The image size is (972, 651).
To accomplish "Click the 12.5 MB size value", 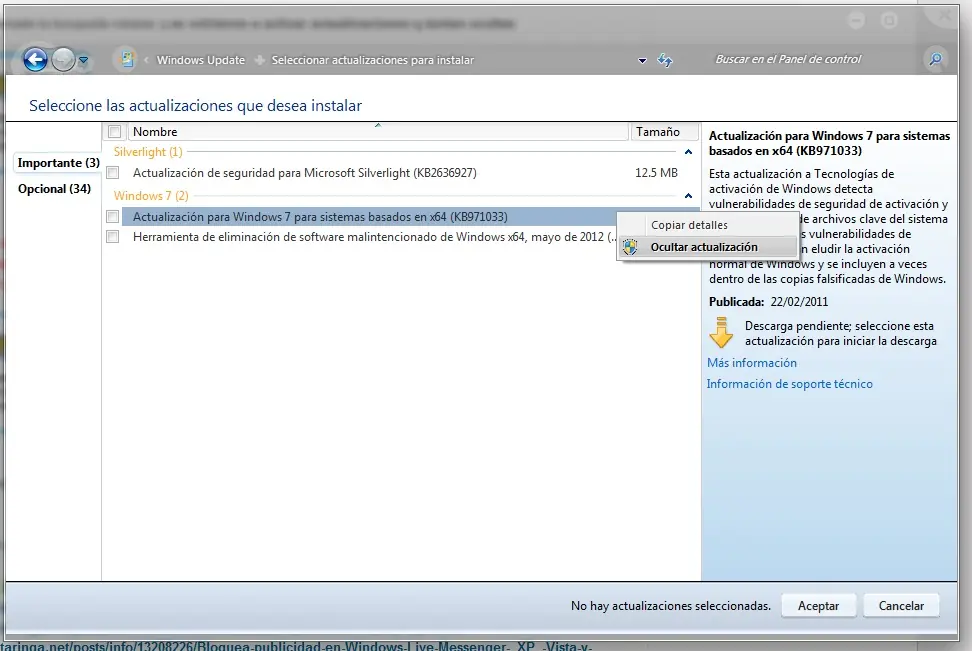I will [656, 173].
